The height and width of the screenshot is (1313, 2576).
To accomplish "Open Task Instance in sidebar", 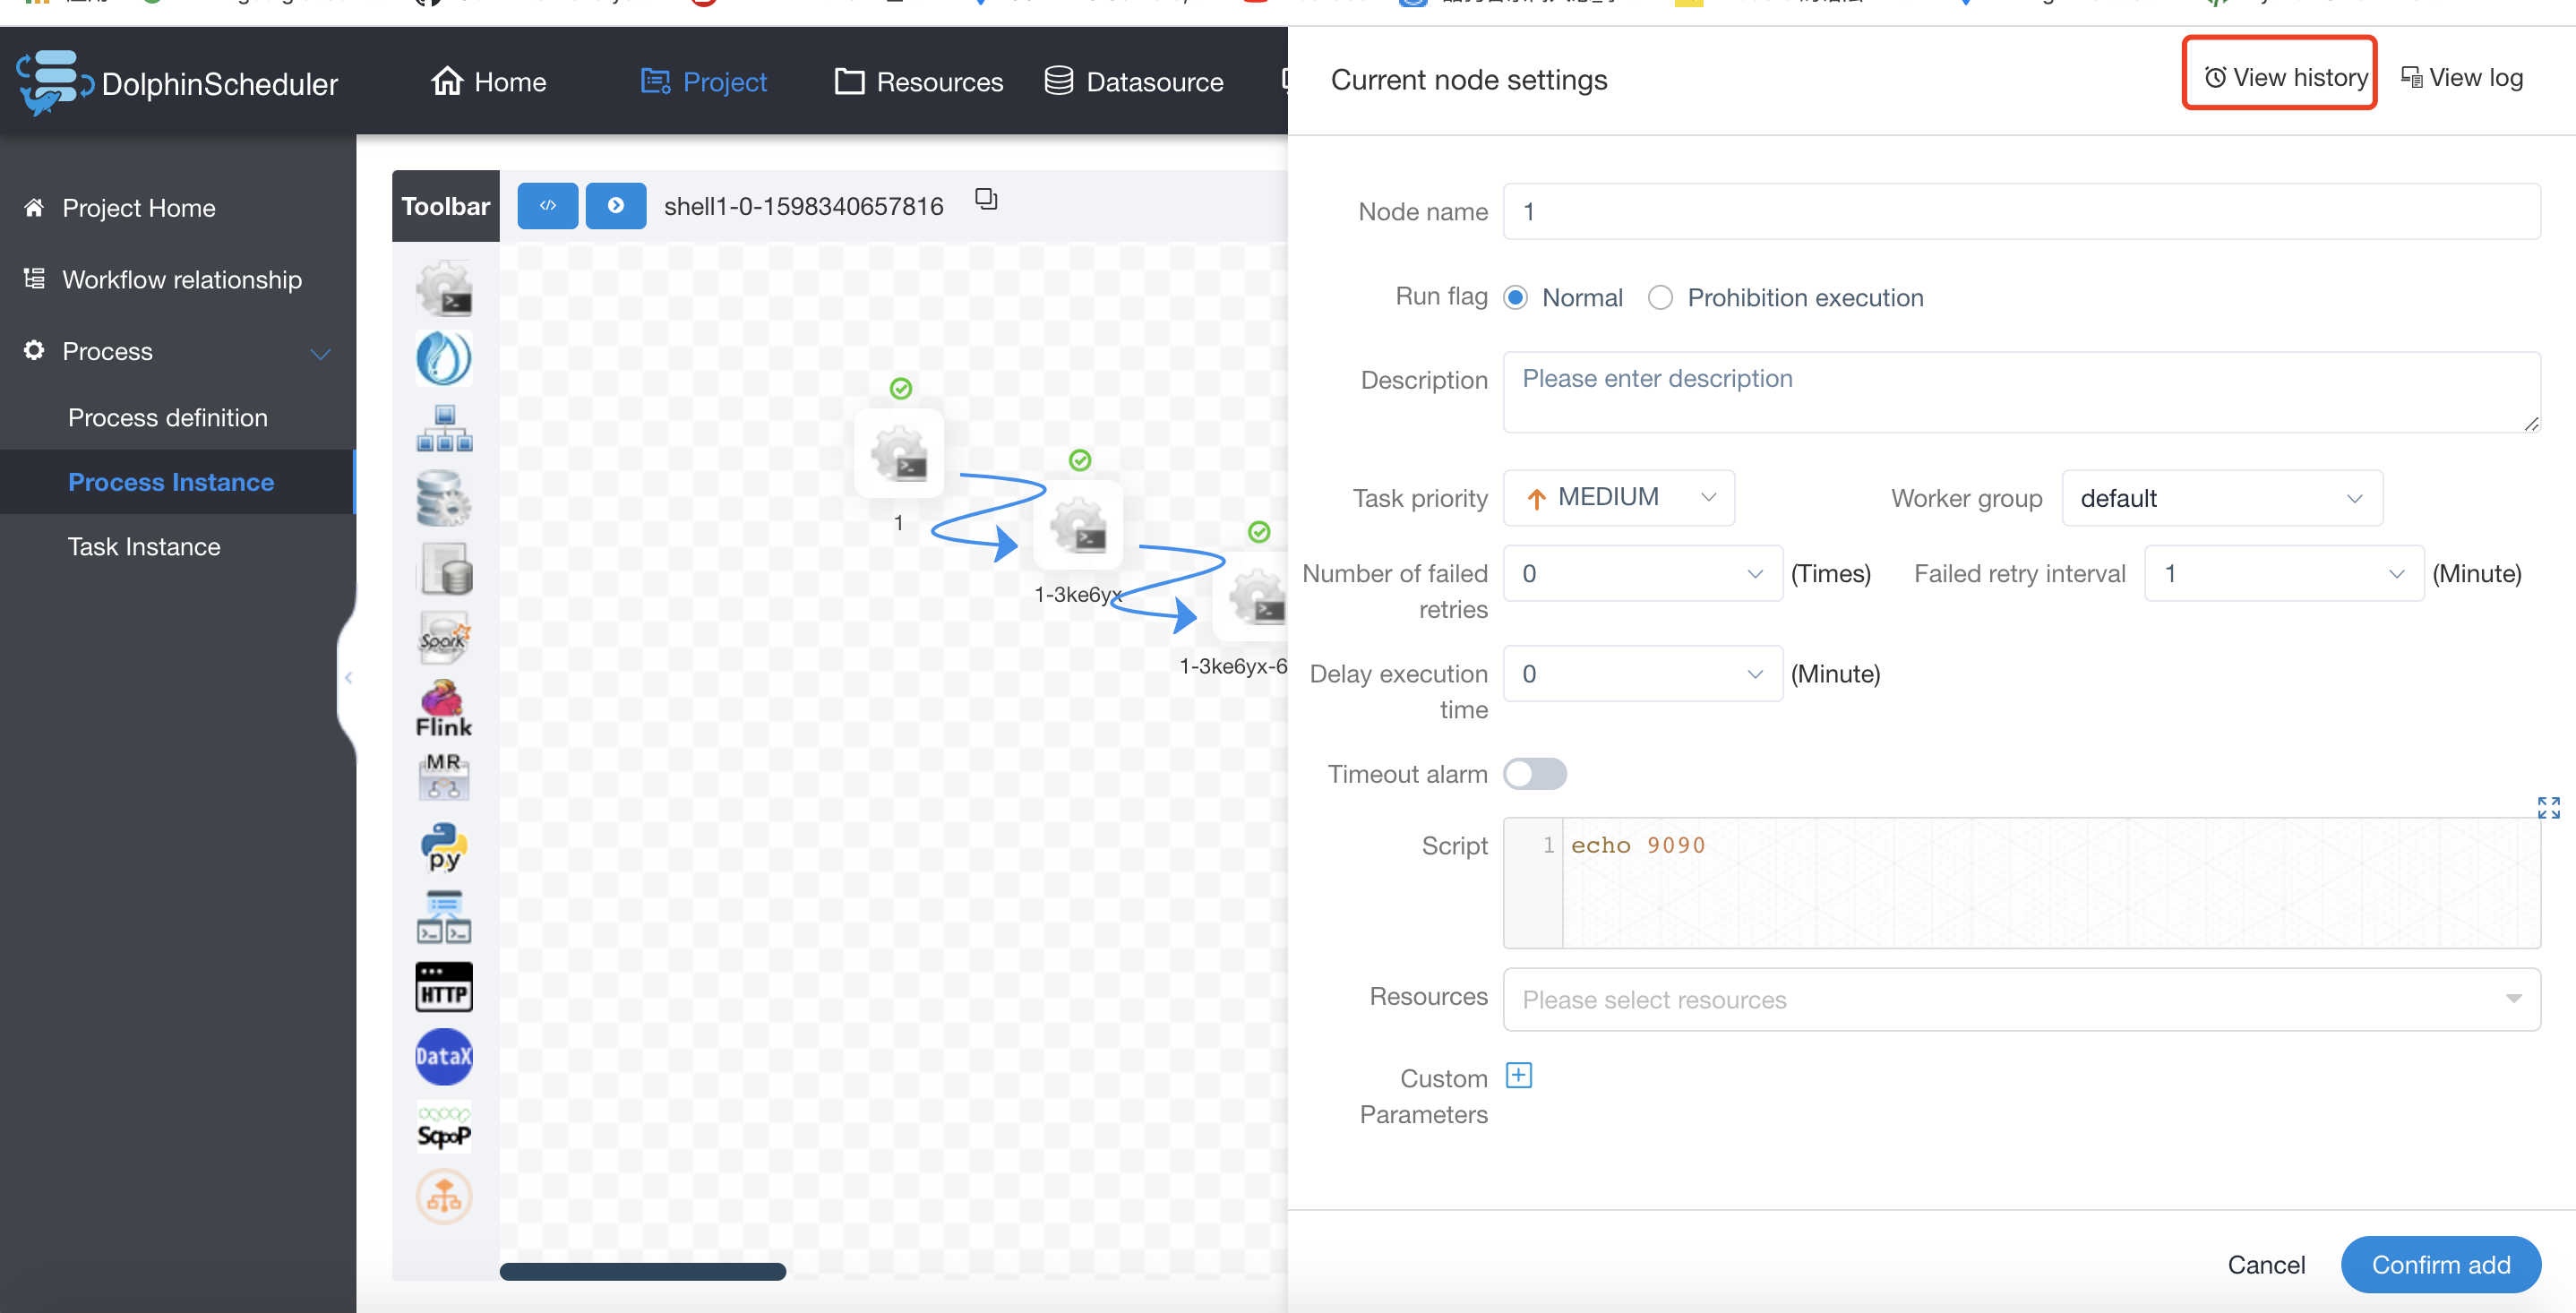I will (144, 547).
